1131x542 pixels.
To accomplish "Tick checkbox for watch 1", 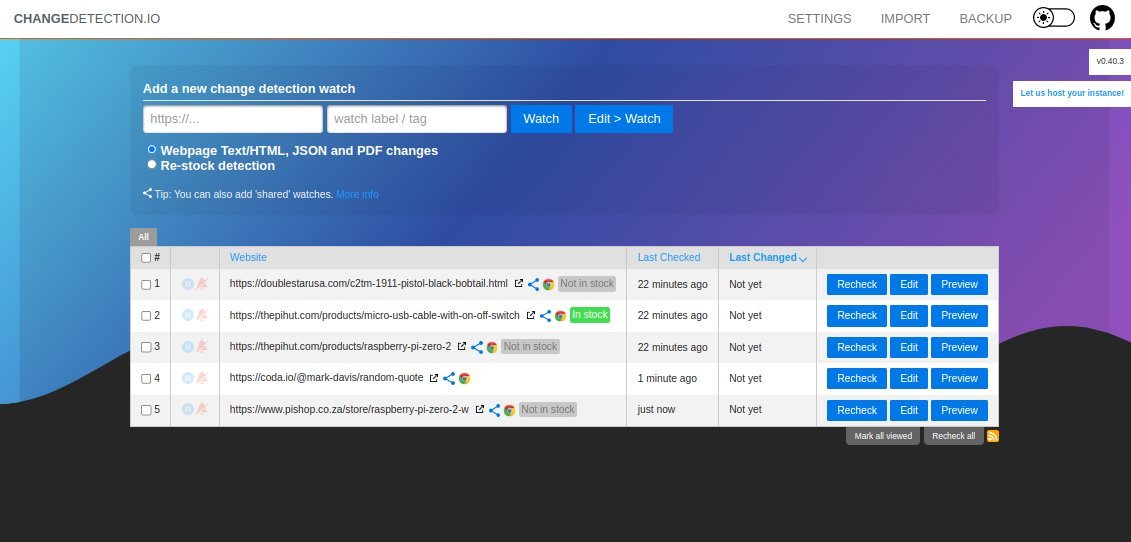I will tap(146, 284).
